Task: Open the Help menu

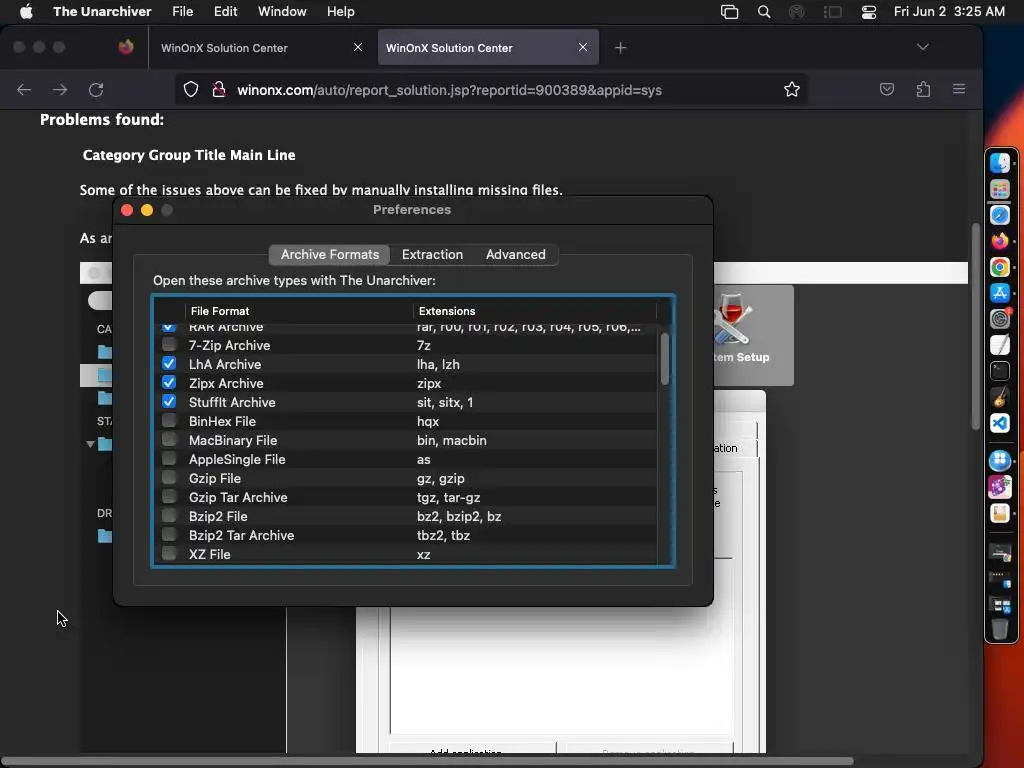Action: click(340, 12)
